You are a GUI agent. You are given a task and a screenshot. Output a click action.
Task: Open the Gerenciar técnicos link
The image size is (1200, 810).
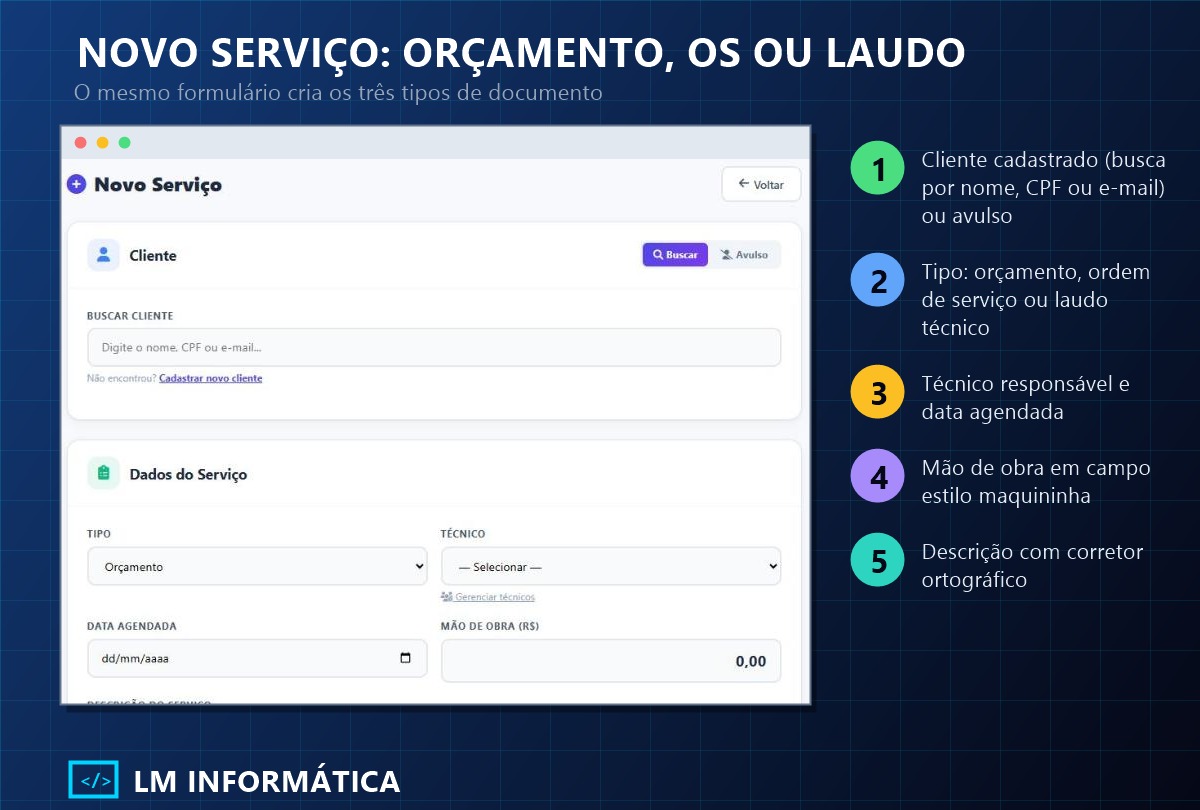pyautogui.click(x=488, y=597)
